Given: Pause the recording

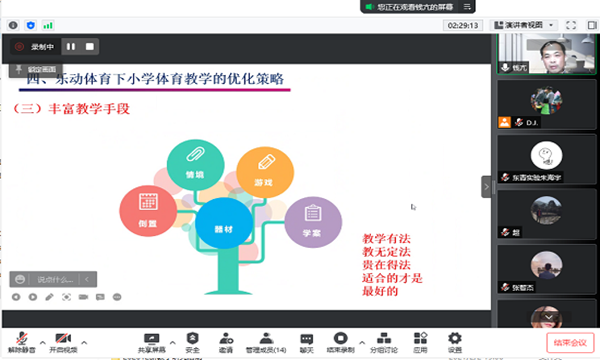Looking at the screenshot, I should pos(71,47).
